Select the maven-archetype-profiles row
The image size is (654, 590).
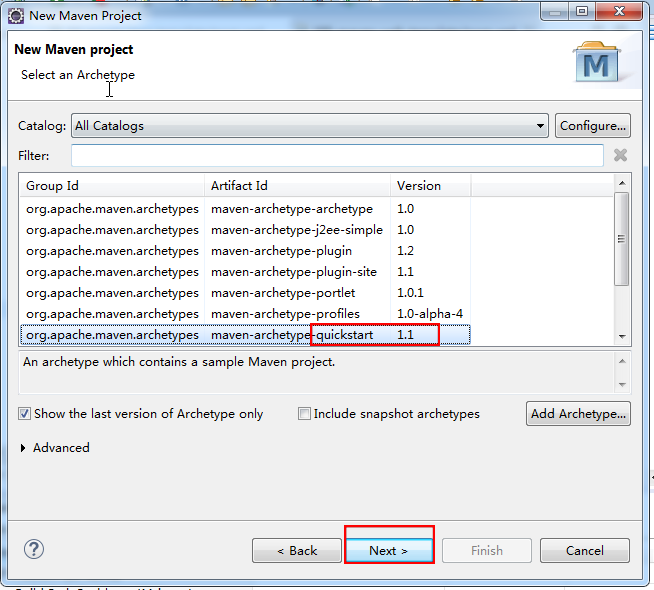pyautogui.click(x=245, y=314)
